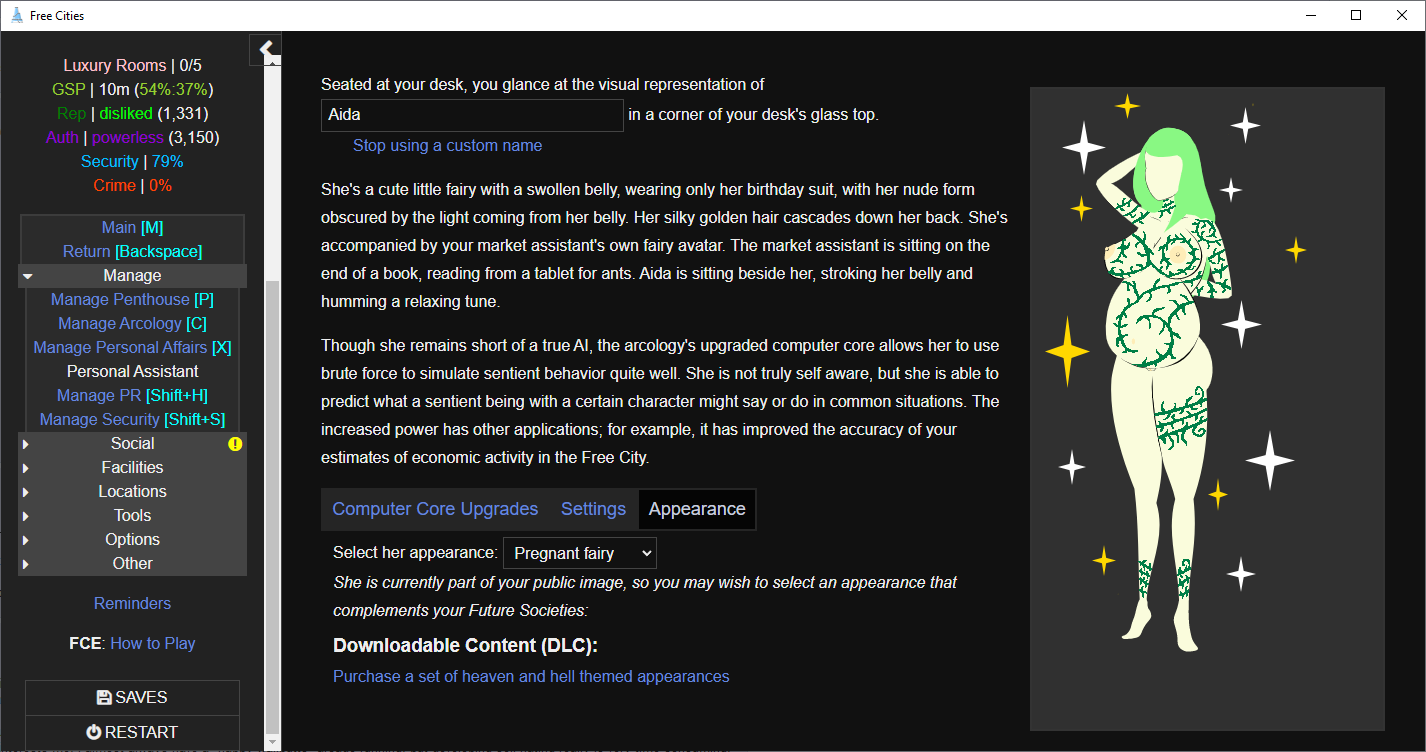Open Manage Penthouse page
The width and height of the screenshot is (1426, 752).
(132, 300)
